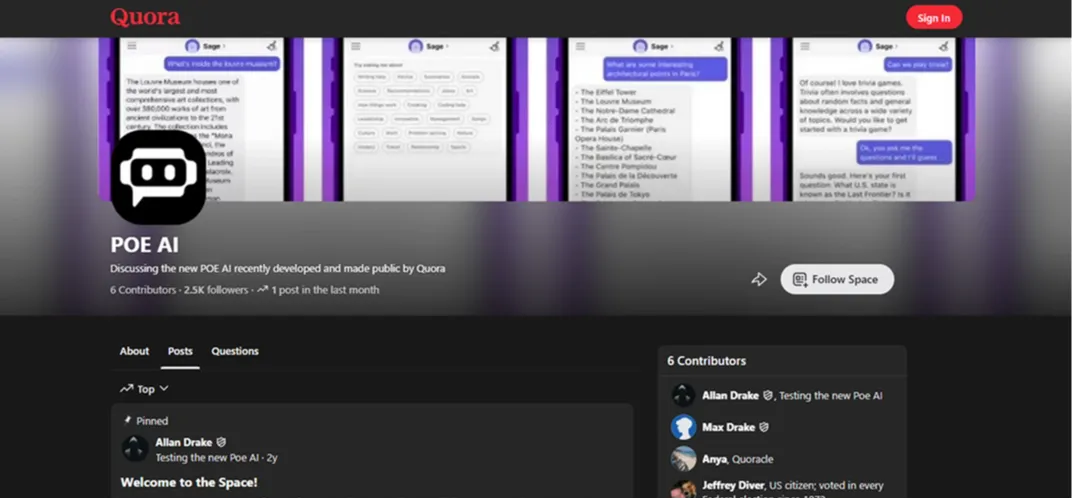Screen dimensions: 1073x499
Task: Click the Quora logo in the header
Action: pos(145,17)
